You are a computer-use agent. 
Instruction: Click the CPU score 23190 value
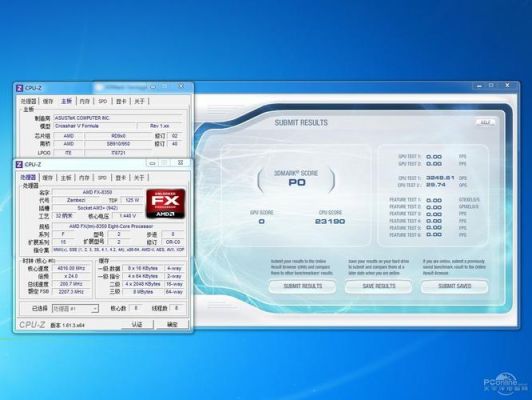pyautogui.click(x=330, y=222)
